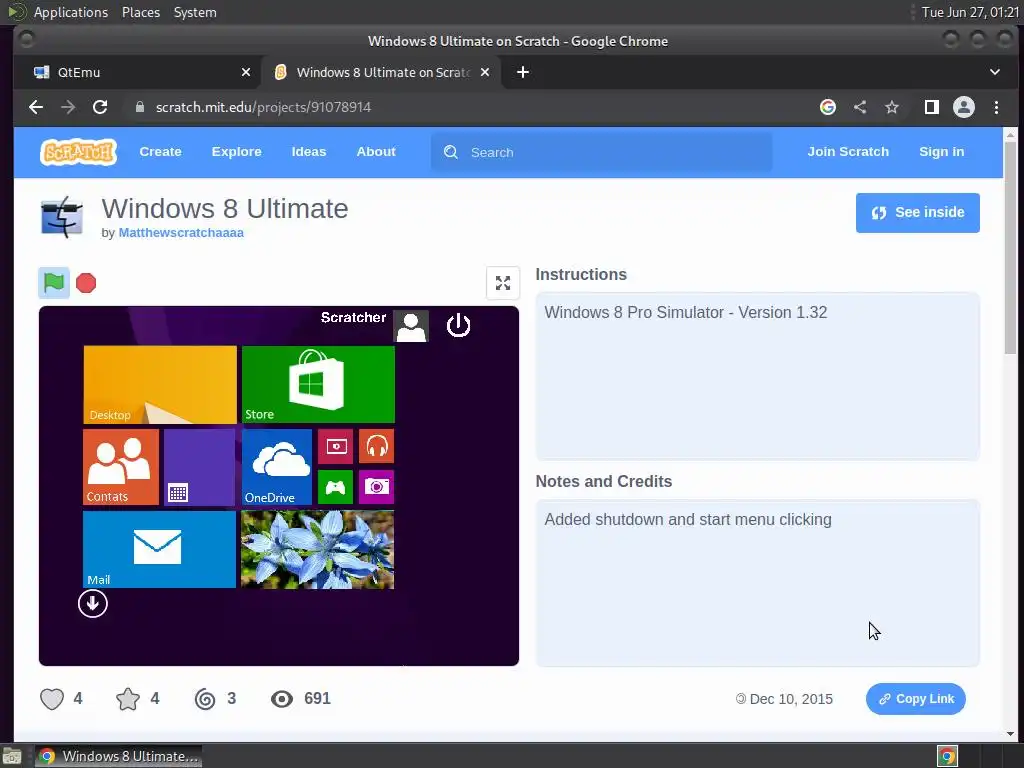Click the clock showing Tue Jun 27
Viewport: 1024px width, 768px height.
pos(970,12)
